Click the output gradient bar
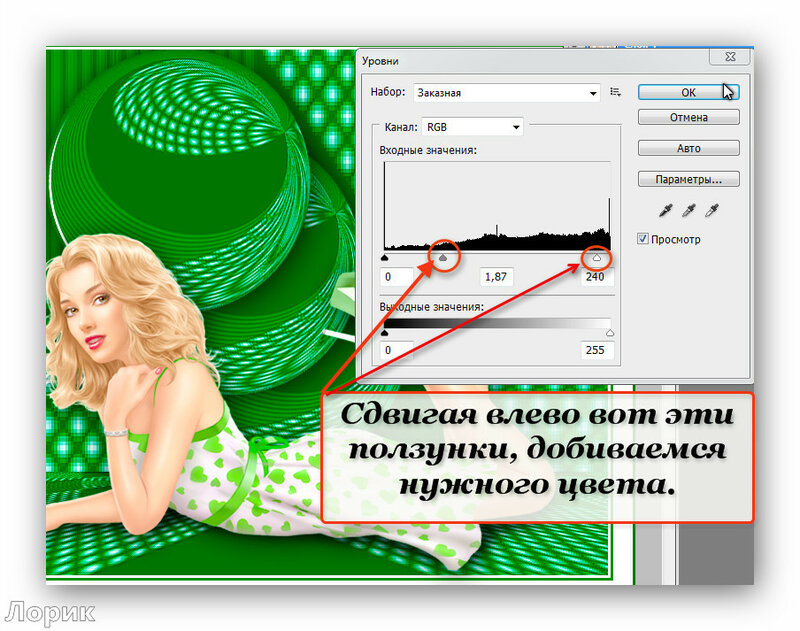Viewport: 800px width, 631px height. point(497,323)
